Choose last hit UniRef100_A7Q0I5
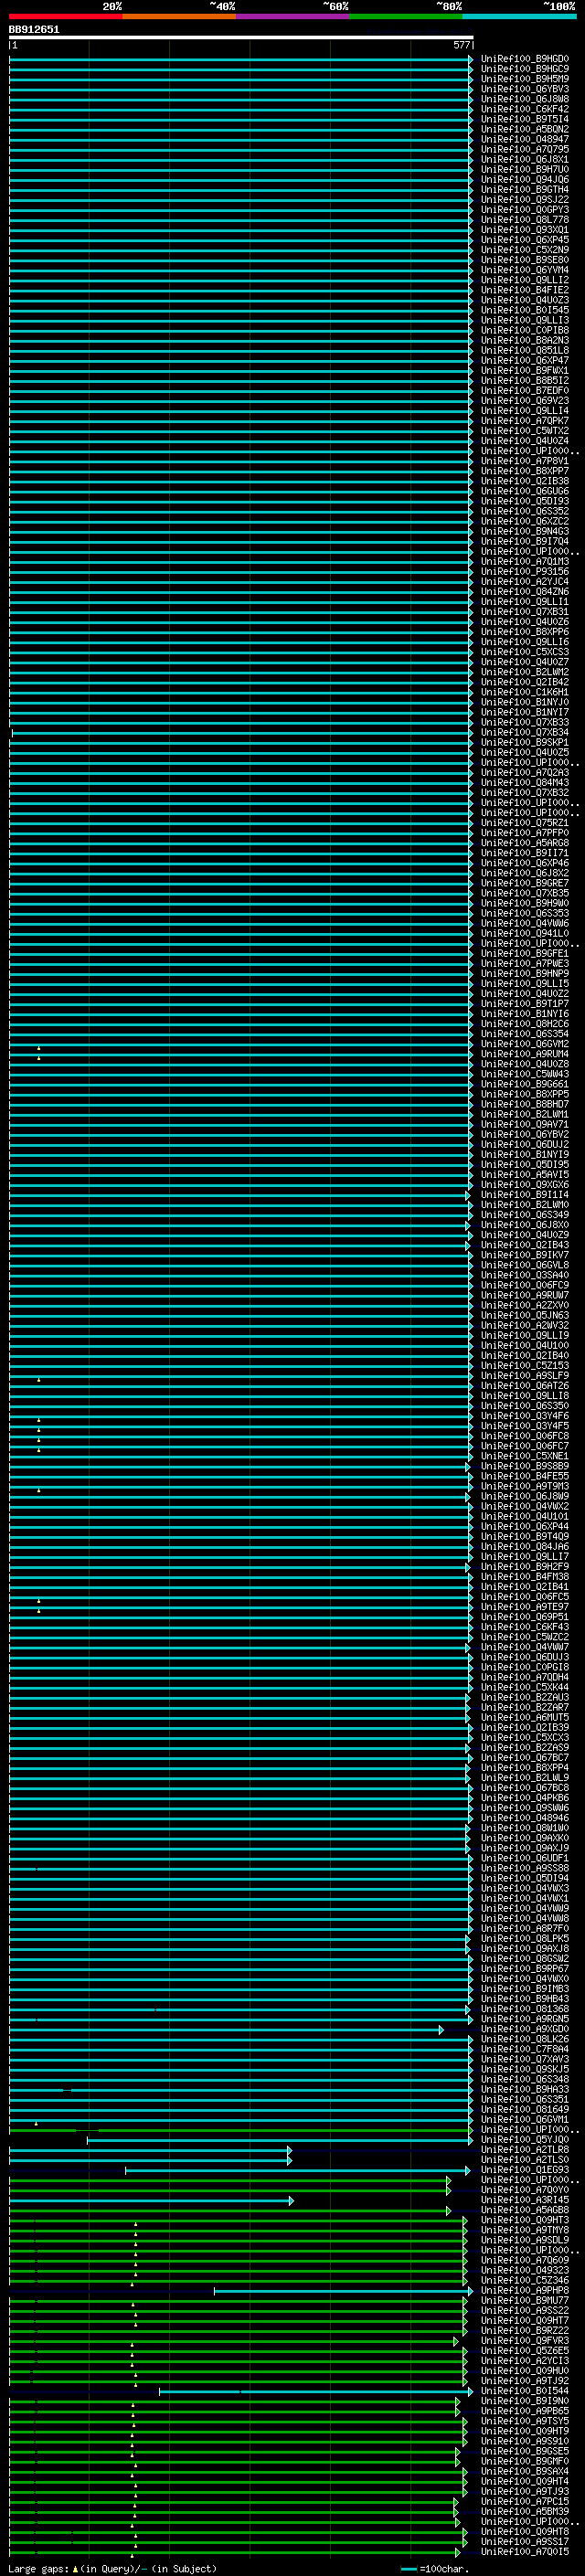 [525, 2552]
